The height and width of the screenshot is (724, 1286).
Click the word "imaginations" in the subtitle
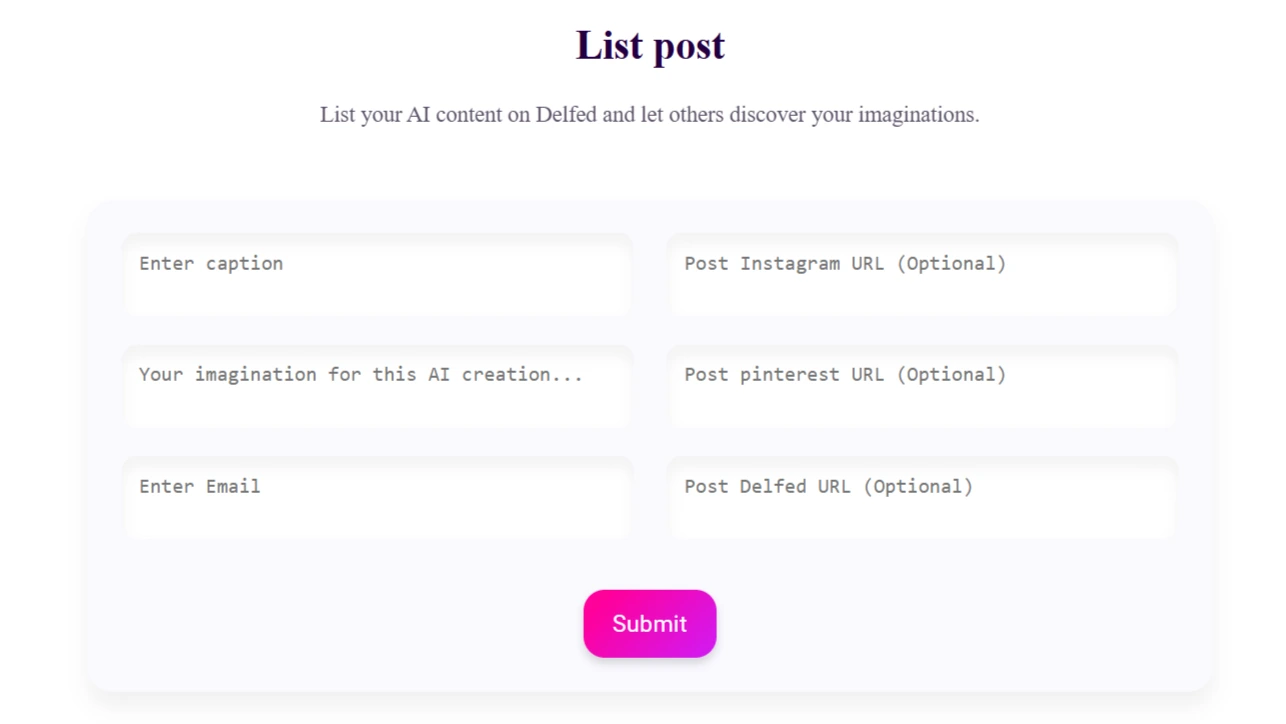click(916, 115)
